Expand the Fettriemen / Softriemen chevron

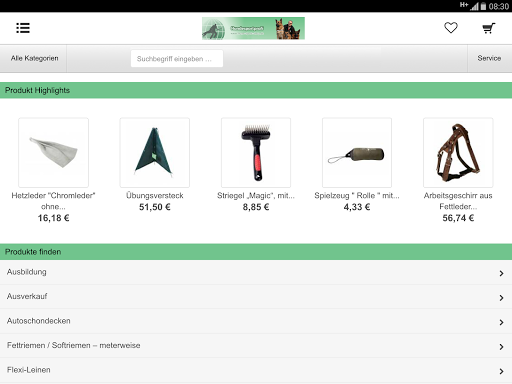pos(501,347)
